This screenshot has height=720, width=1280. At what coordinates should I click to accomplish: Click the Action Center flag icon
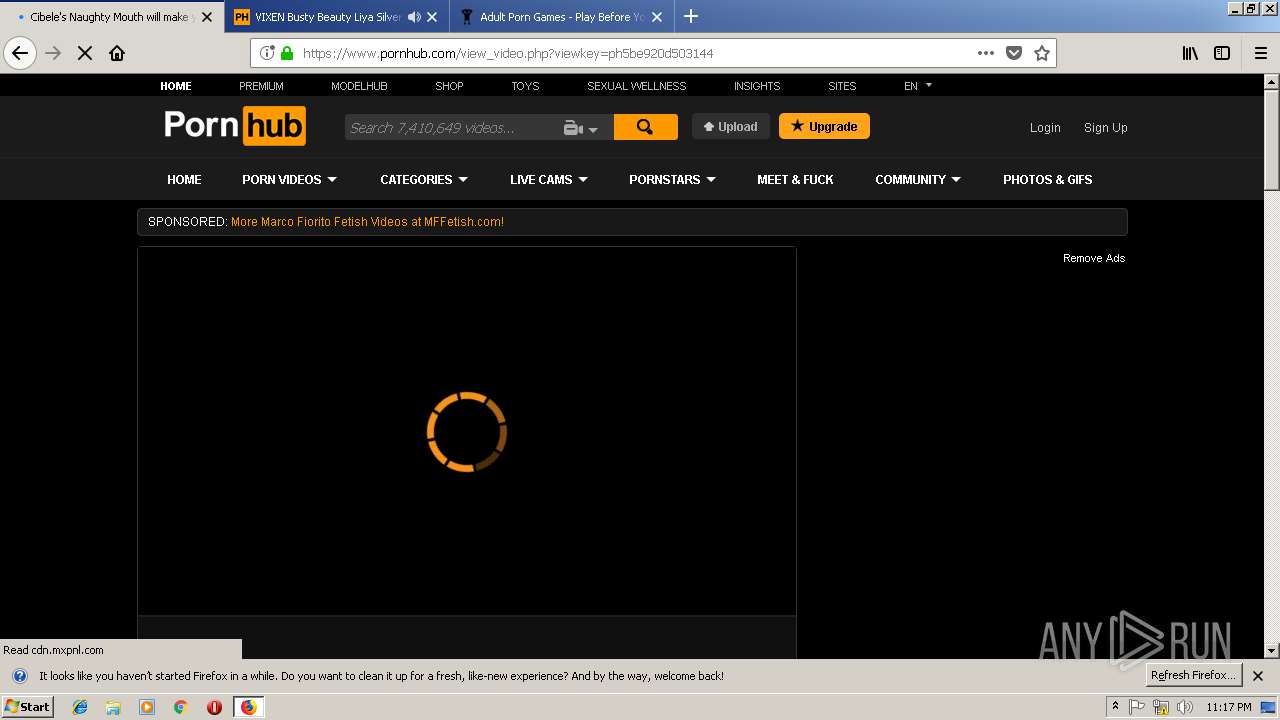point(1137,707)
